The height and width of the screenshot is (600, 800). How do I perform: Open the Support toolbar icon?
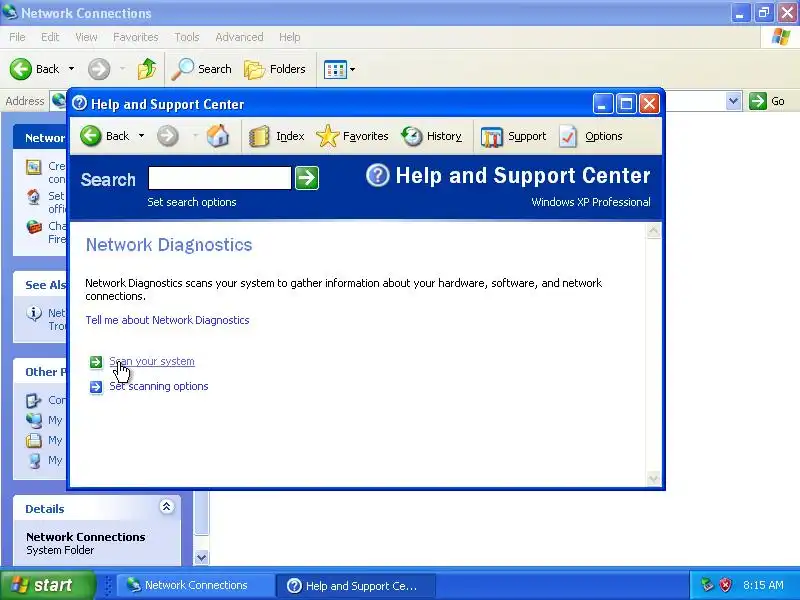pyautogui.click(x=492, y=137)
